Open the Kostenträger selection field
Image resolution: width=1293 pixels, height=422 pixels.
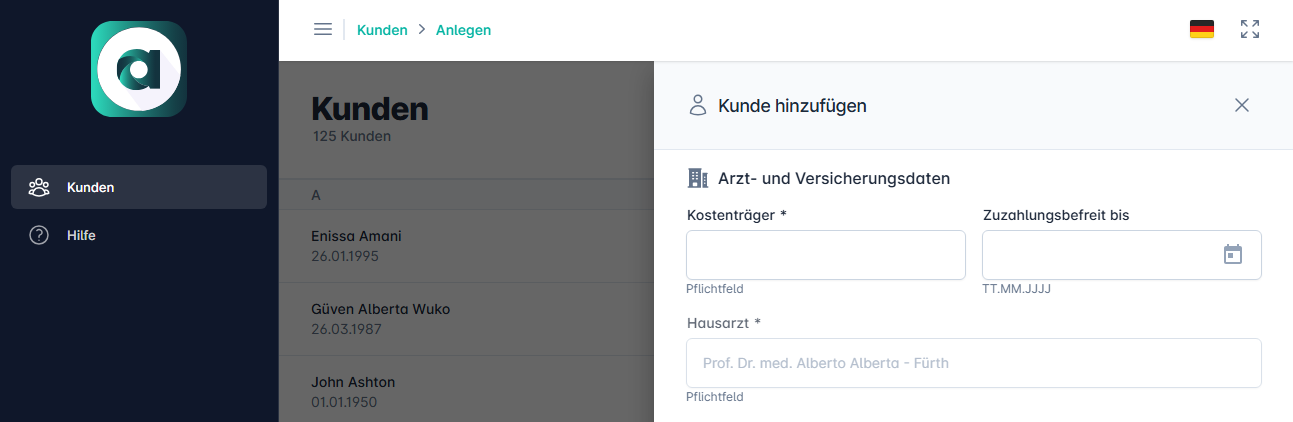click(x=825, y=255)
